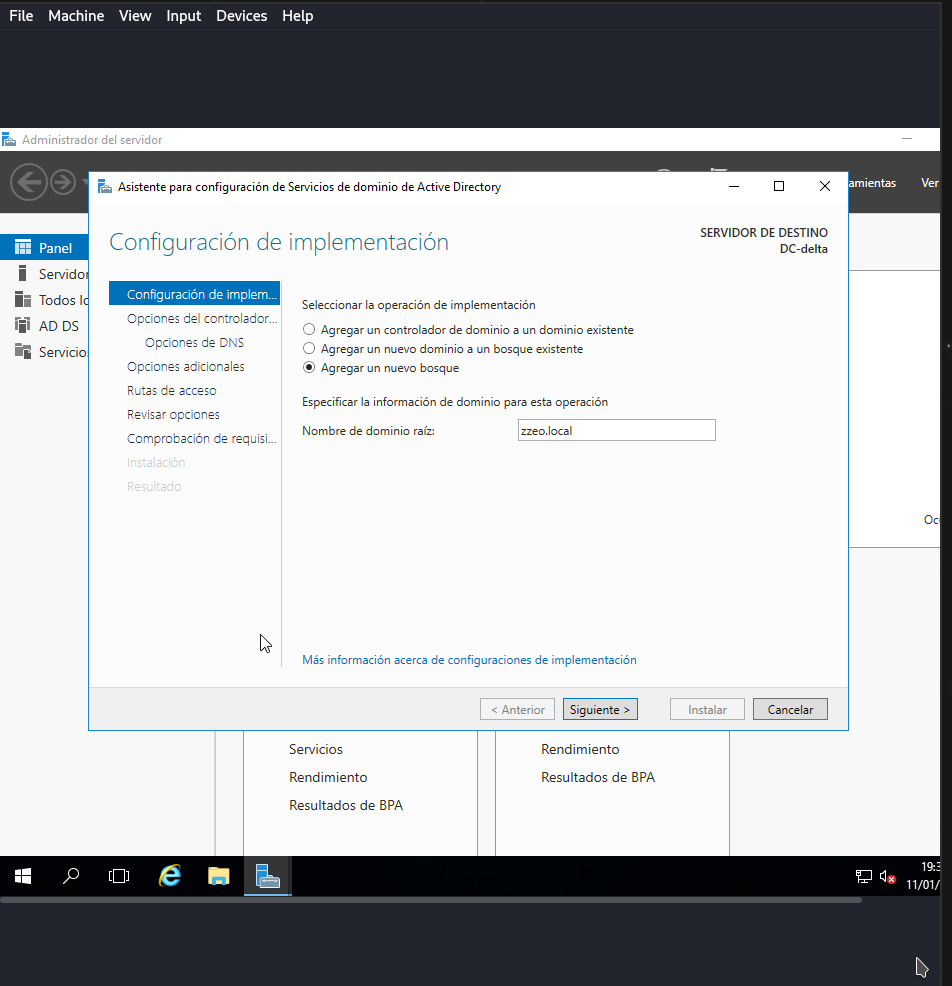The height and width of the screenshot is (986, 952).
Task: Click the Instalar button
Action: coord(707,709)
